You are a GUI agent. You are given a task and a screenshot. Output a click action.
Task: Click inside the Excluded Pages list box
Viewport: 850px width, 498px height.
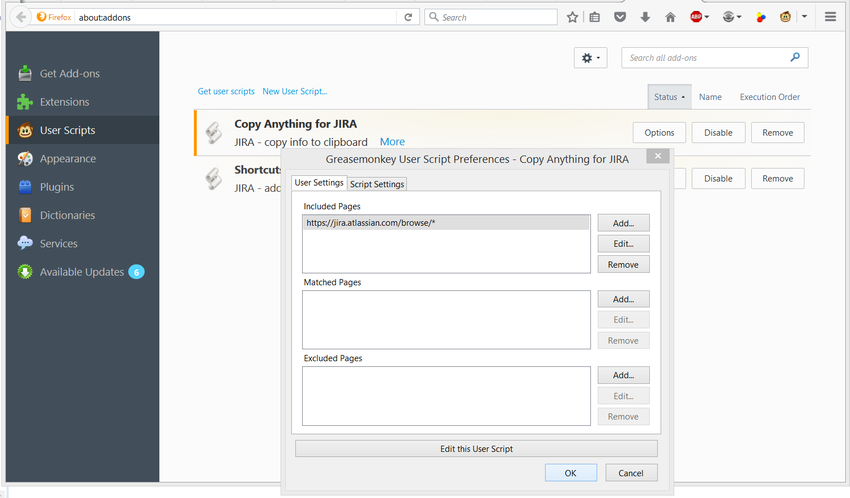coord(446,396)
